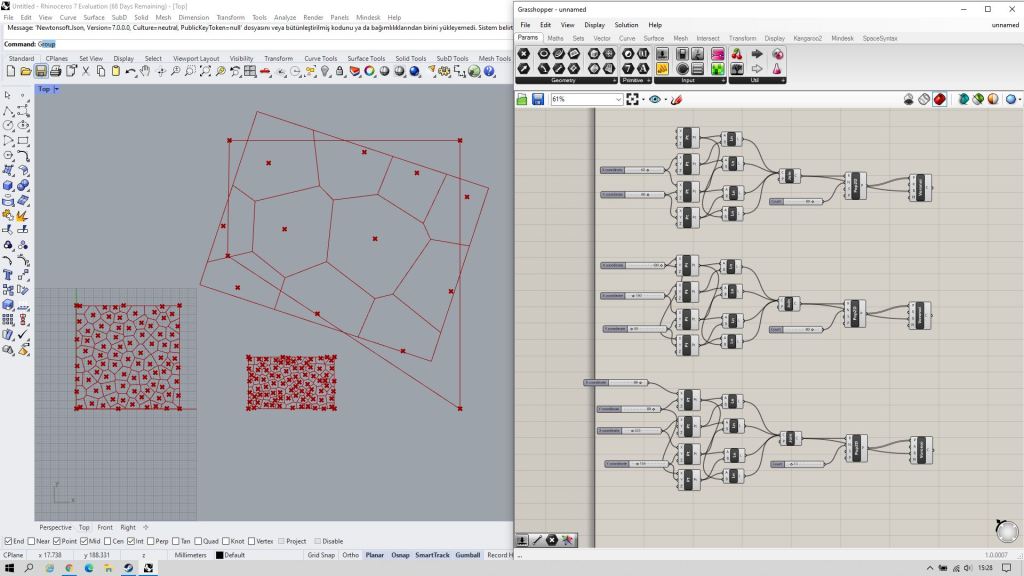Open the Top viewport title dropdown arrow
This screenshot has width=1024, height=576.
pos(56,89)
